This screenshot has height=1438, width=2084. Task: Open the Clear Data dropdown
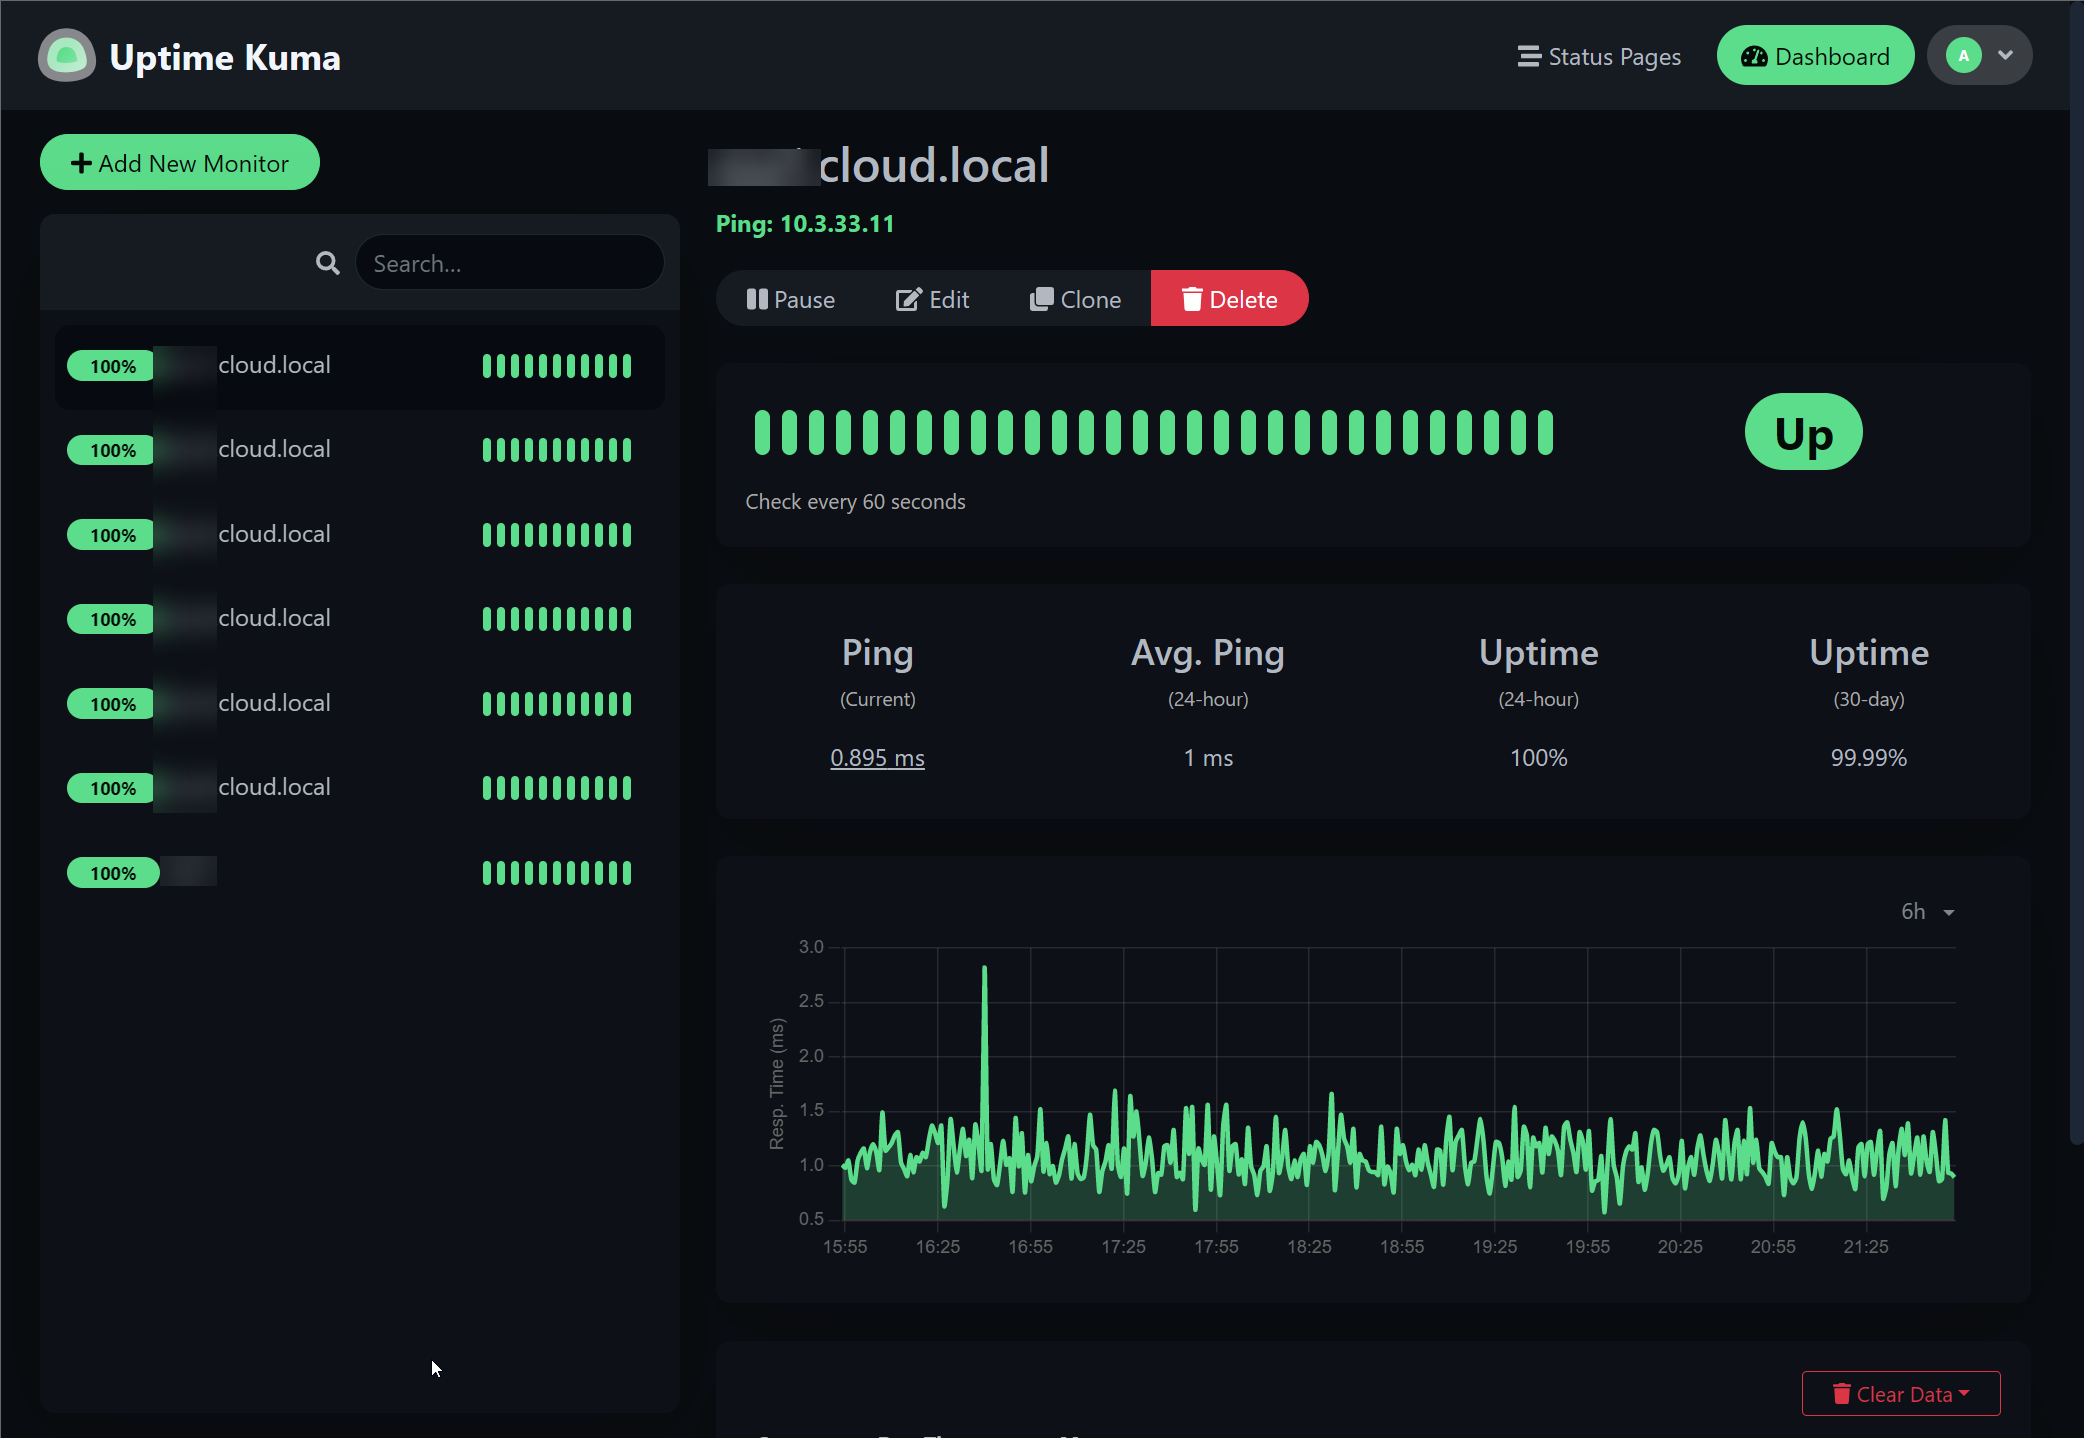[1900, 1393]
